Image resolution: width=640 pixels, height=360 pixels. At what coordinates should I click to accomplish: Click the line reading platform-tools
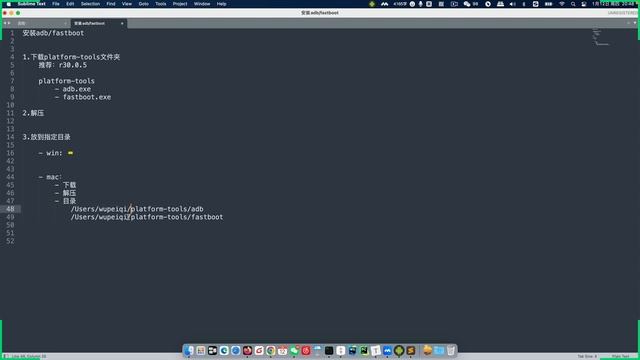point(67,81)
